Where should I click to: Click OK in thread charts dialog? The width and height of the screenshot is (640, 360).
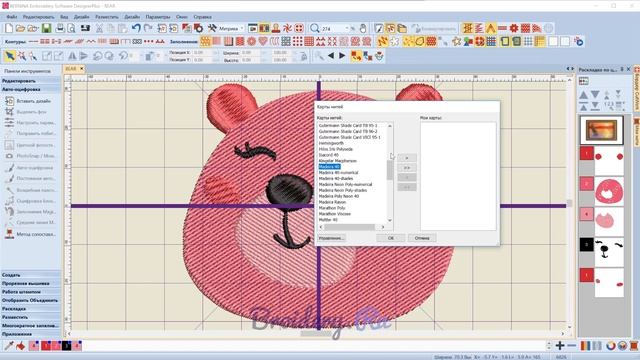391,238
